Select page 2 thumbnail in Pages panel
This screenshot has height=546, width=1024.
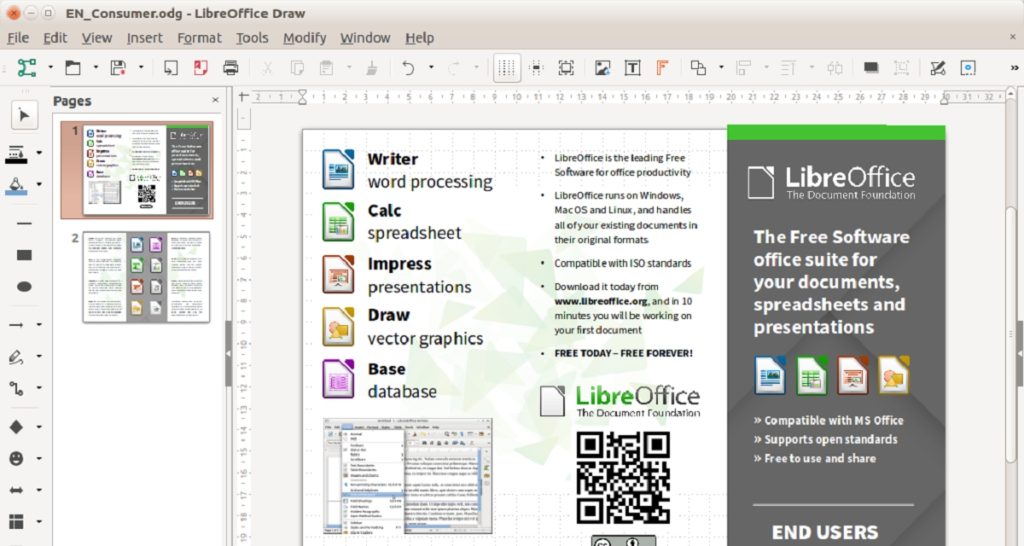146,276
